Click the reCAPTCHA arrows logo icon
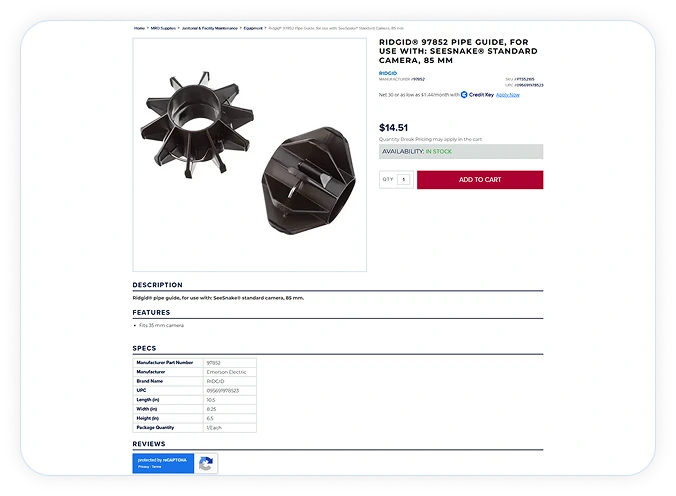 (206, 463)
